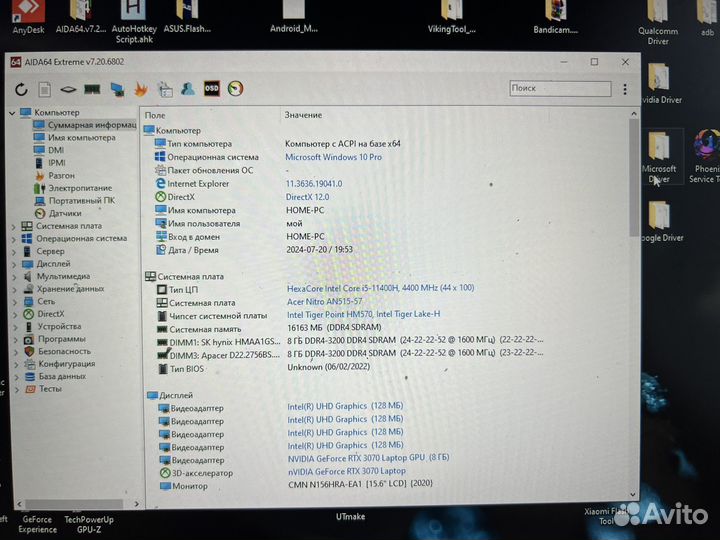Click the vertical scrollbar of the details list
The height and width of the screenshot is (540, 720).
pyautogui.click(x=634, y=177)
